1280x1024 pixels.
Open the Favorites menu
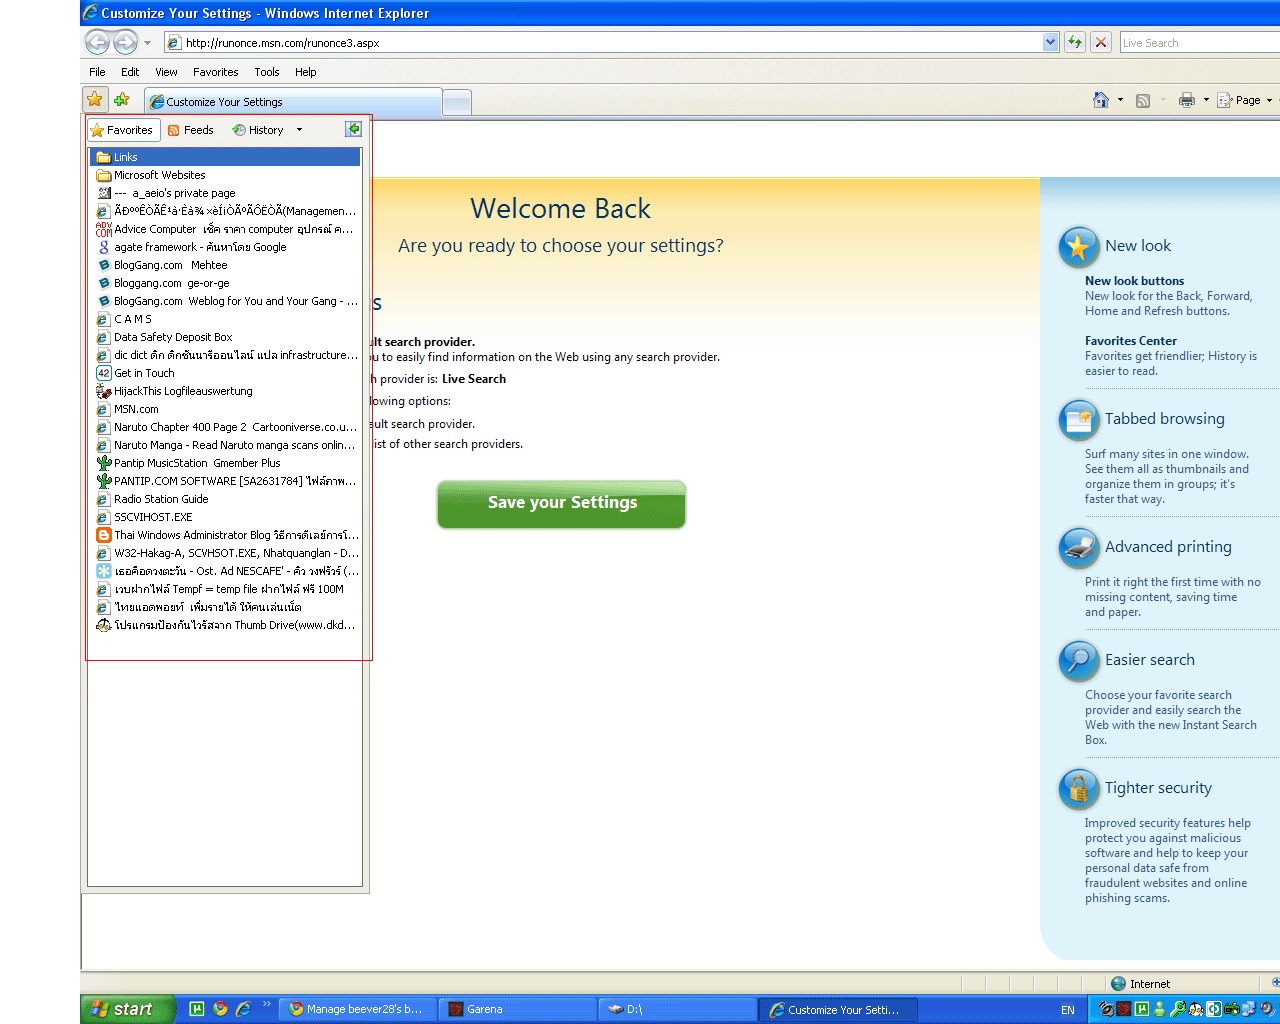coord(215,72)
